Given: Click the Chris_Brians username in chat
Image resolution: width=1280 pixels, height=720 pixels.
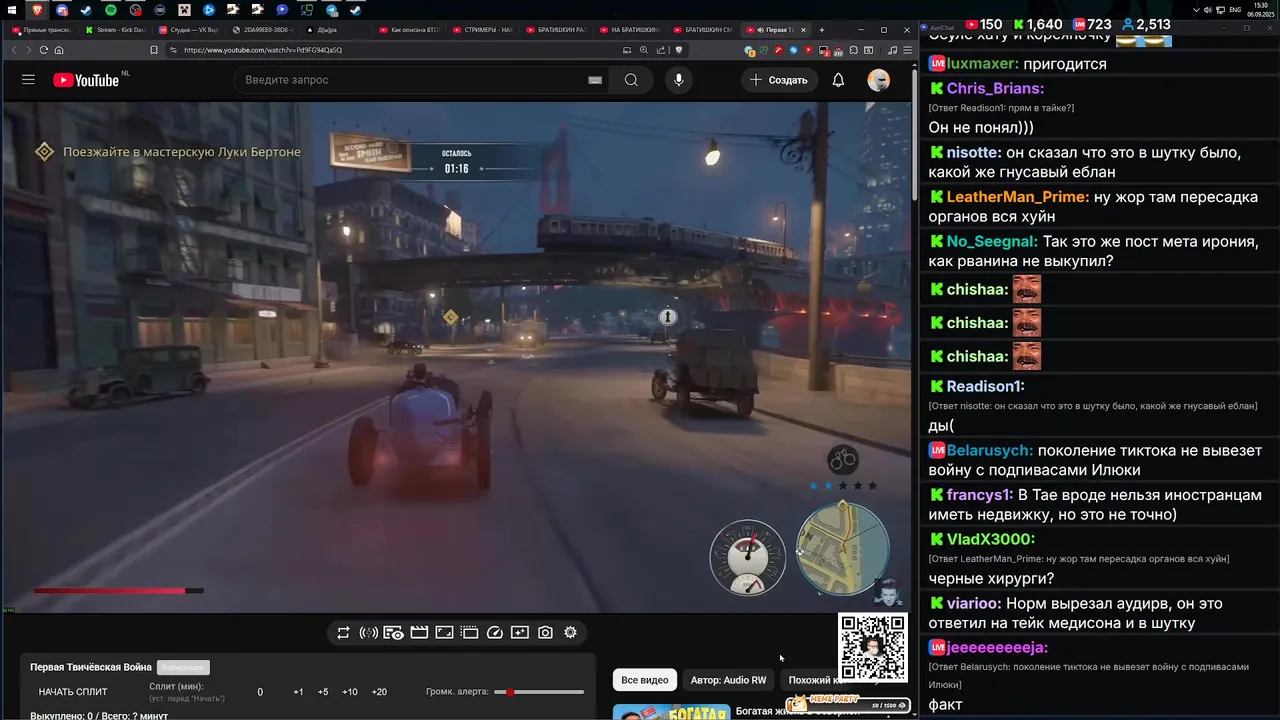Looking at the screenshot, I should point(994,88).
